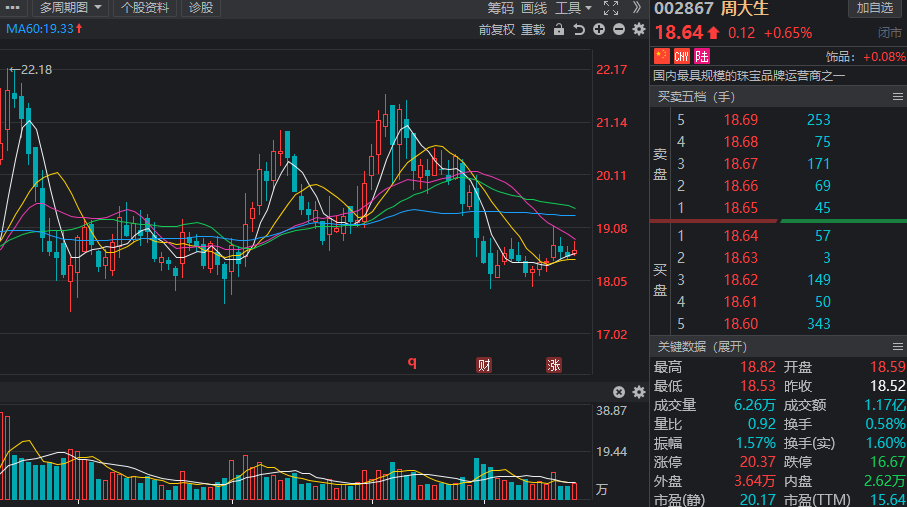Expand the 工具 tools dropdown
The image size is (907, 507).
click(574, 8)
